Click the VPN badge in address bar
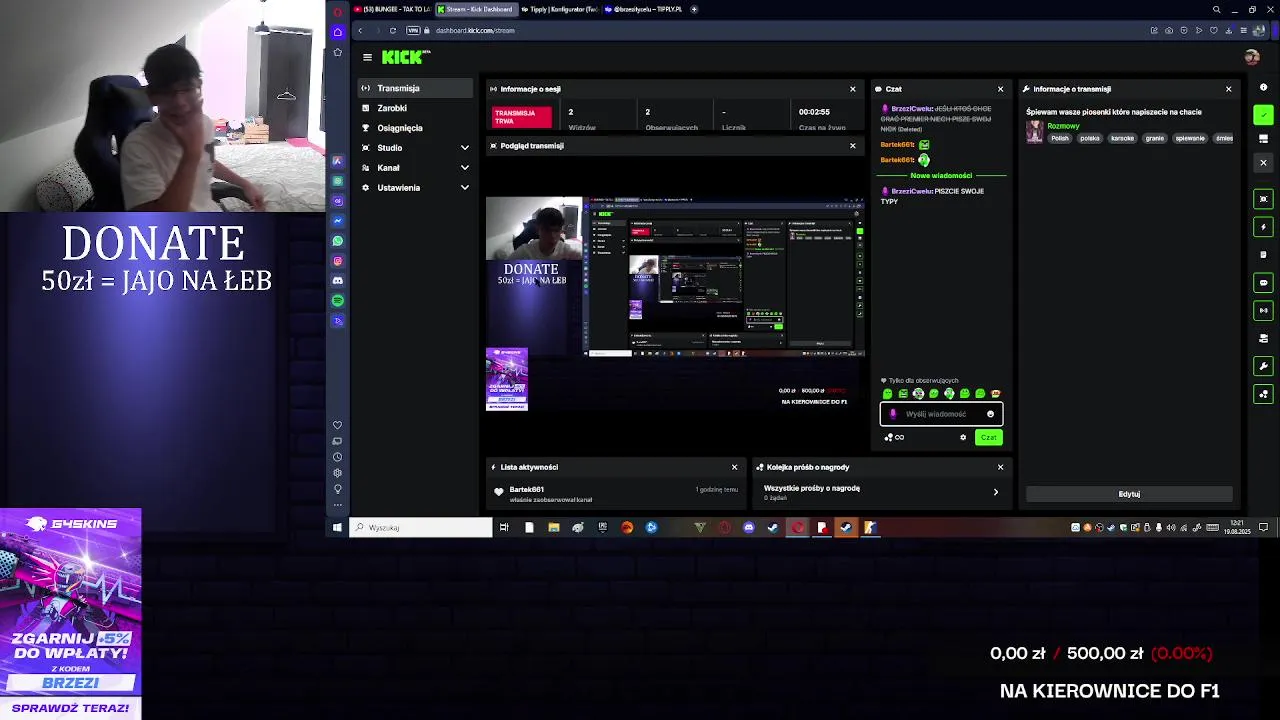Viewport: 1280px width, 720px height. pos(412,30)
